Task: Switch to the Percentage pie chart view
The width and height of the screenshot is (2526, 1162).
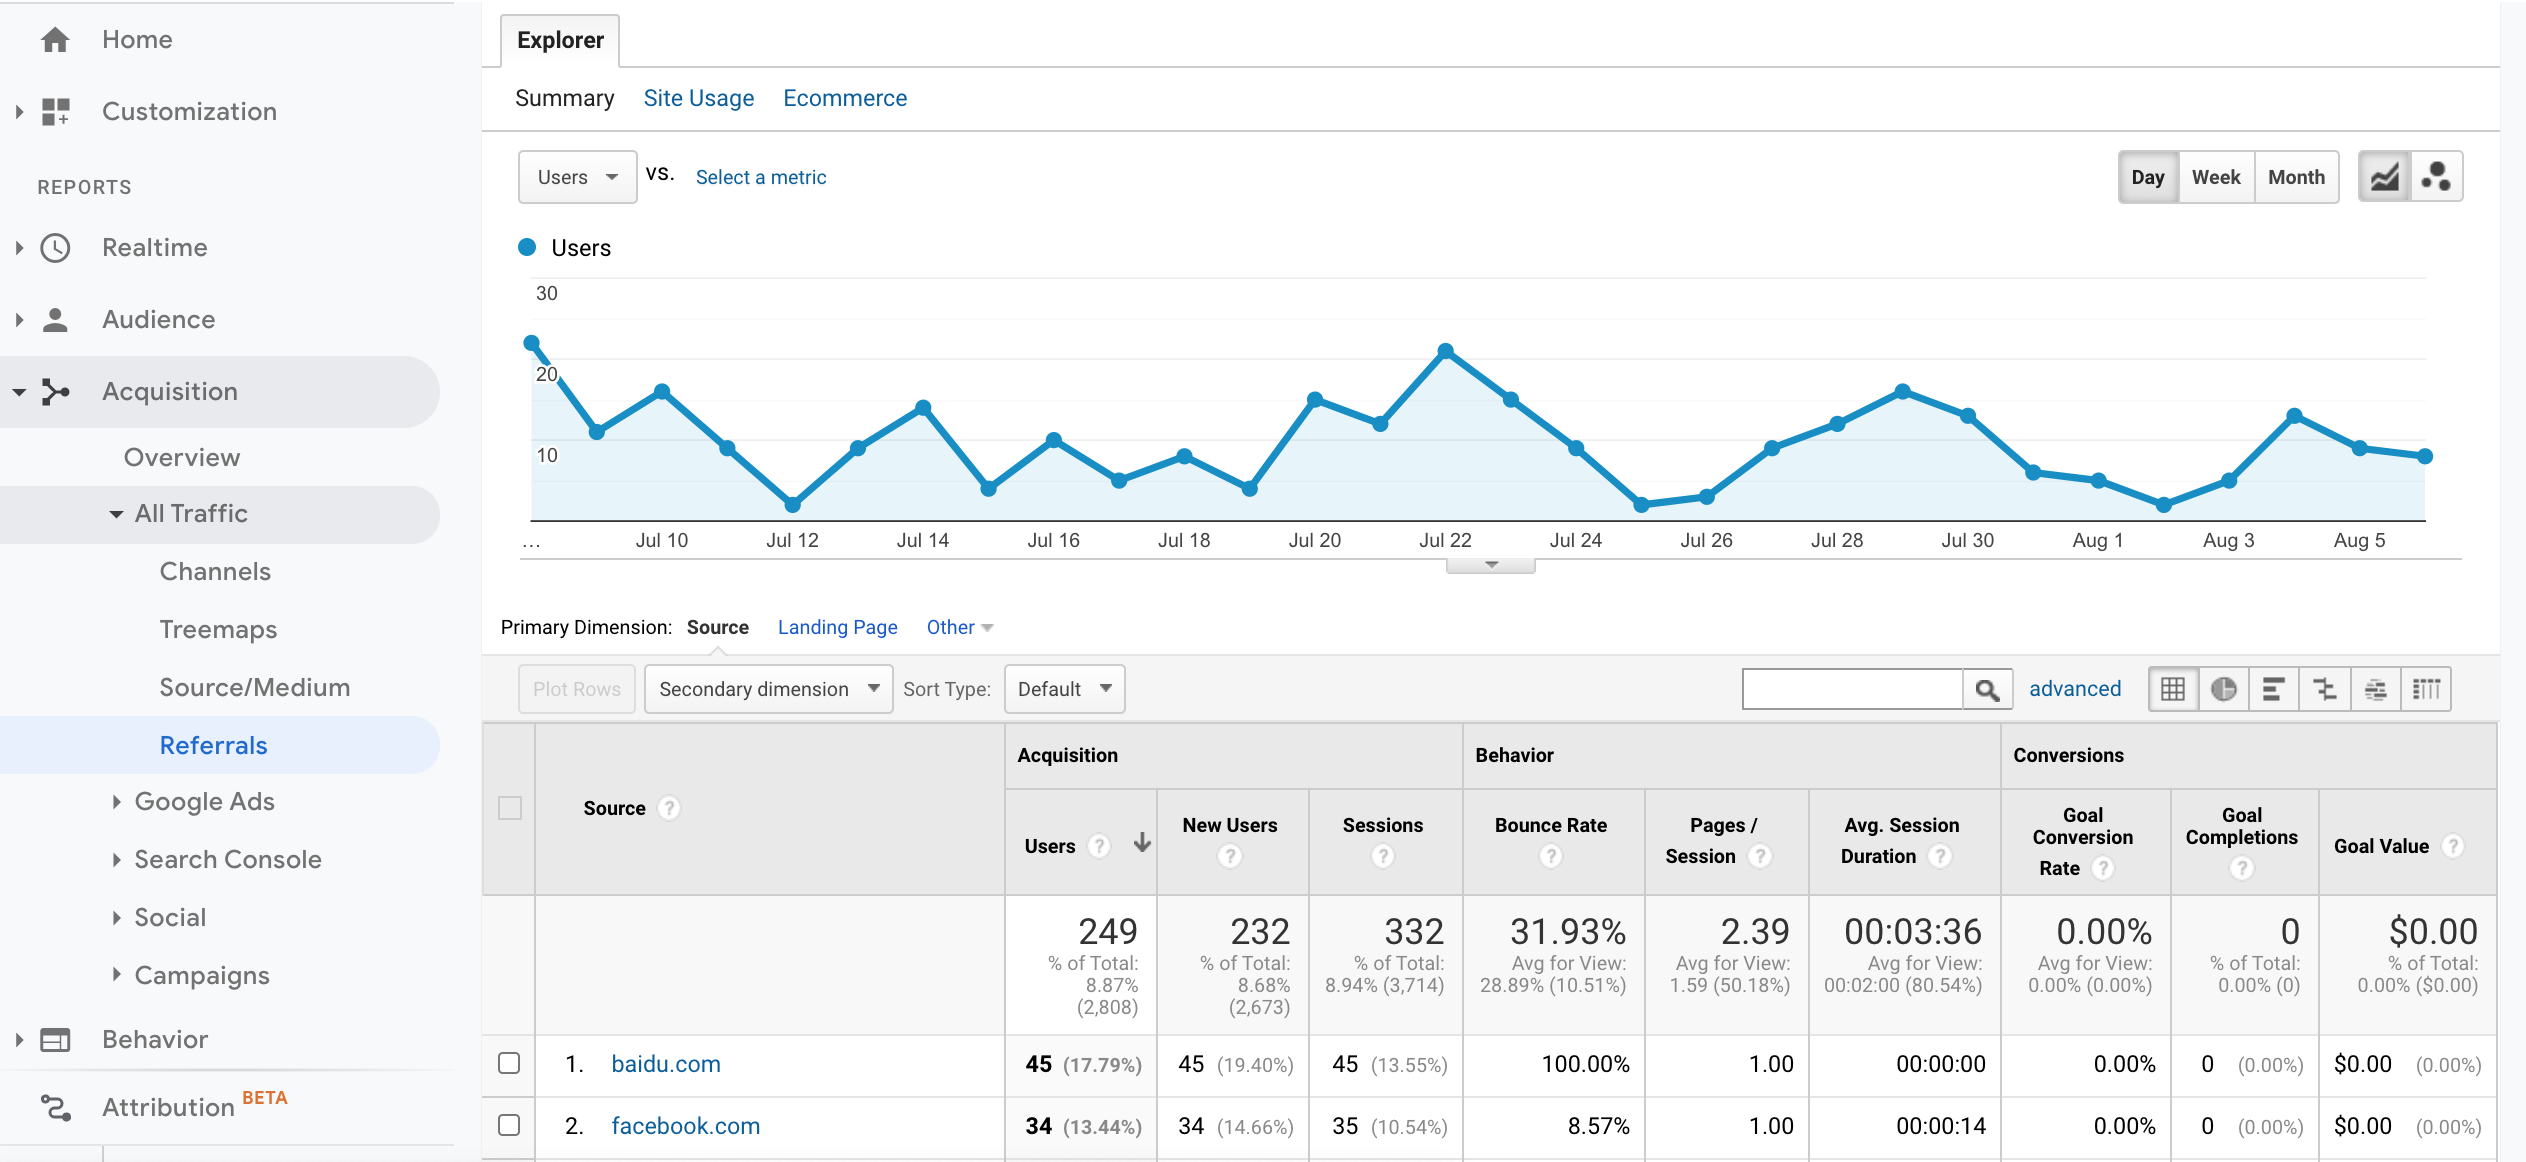Action: (x=2225, y=688)
